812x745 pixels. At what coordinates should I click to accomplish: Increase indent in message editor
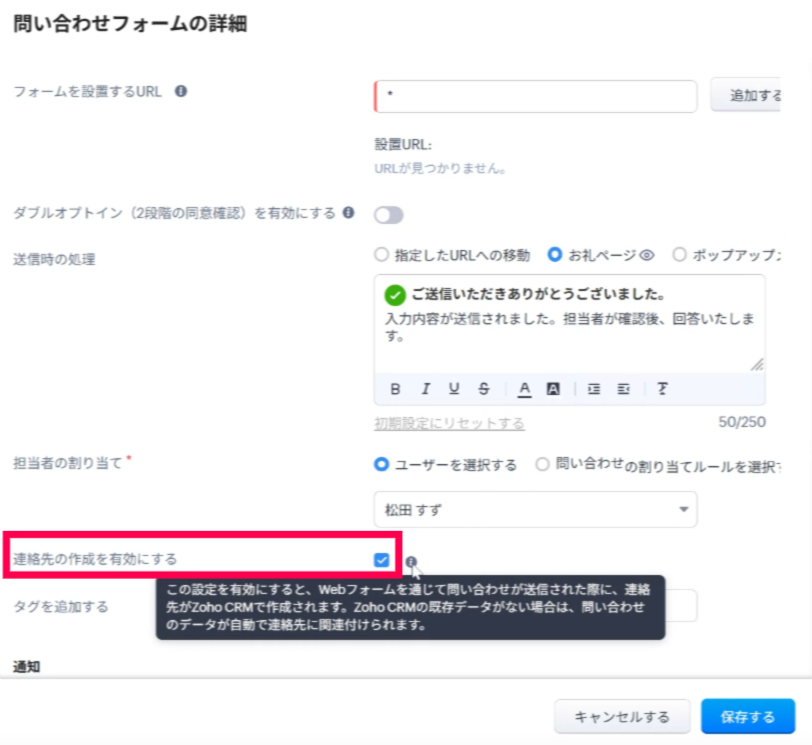click(594, 389)
